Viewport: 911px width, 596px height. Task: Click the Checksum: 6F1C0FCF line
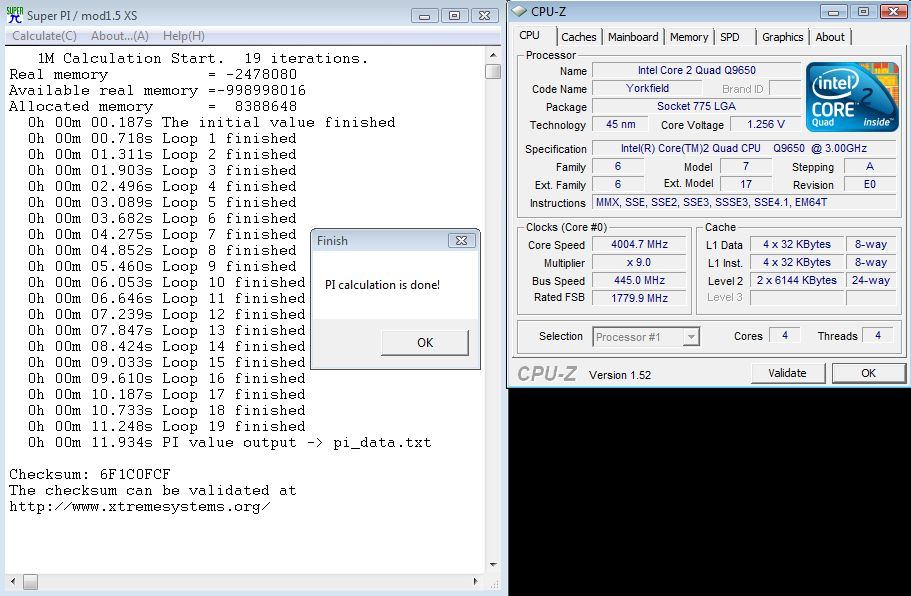point(89,474)
